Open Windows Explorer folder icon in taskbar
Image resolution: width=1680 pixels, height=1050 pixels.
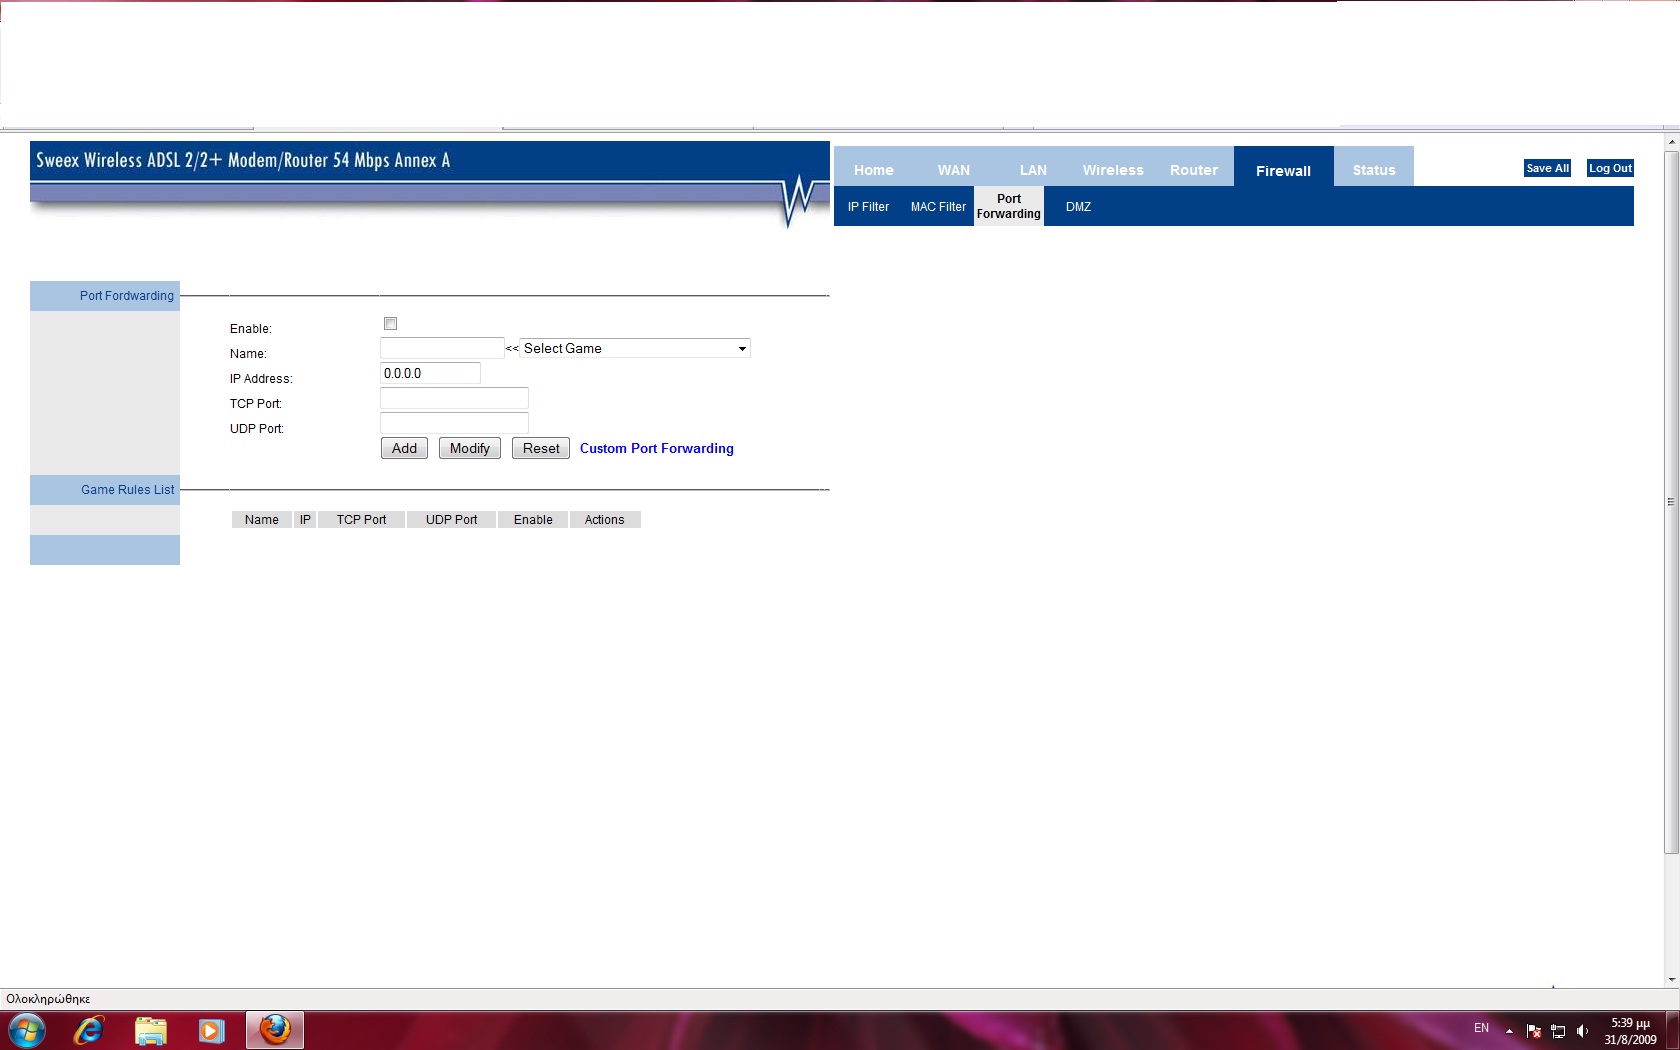[x=151, y=1030]
